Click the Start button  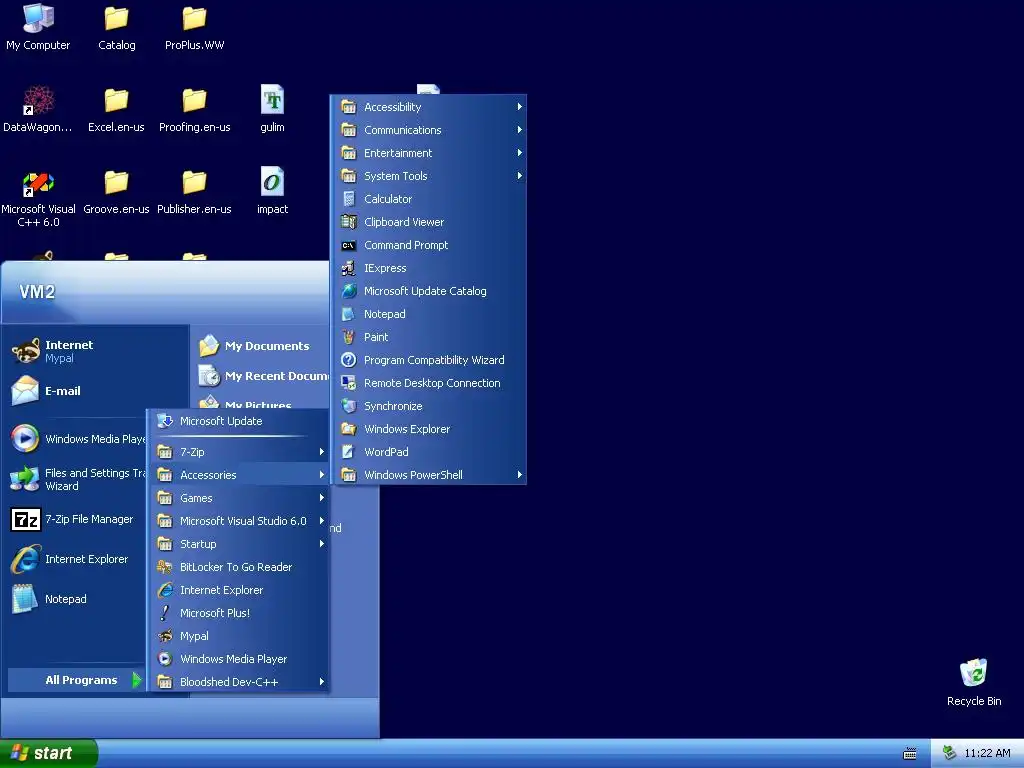pyautogui.click(x=48, y=753)
